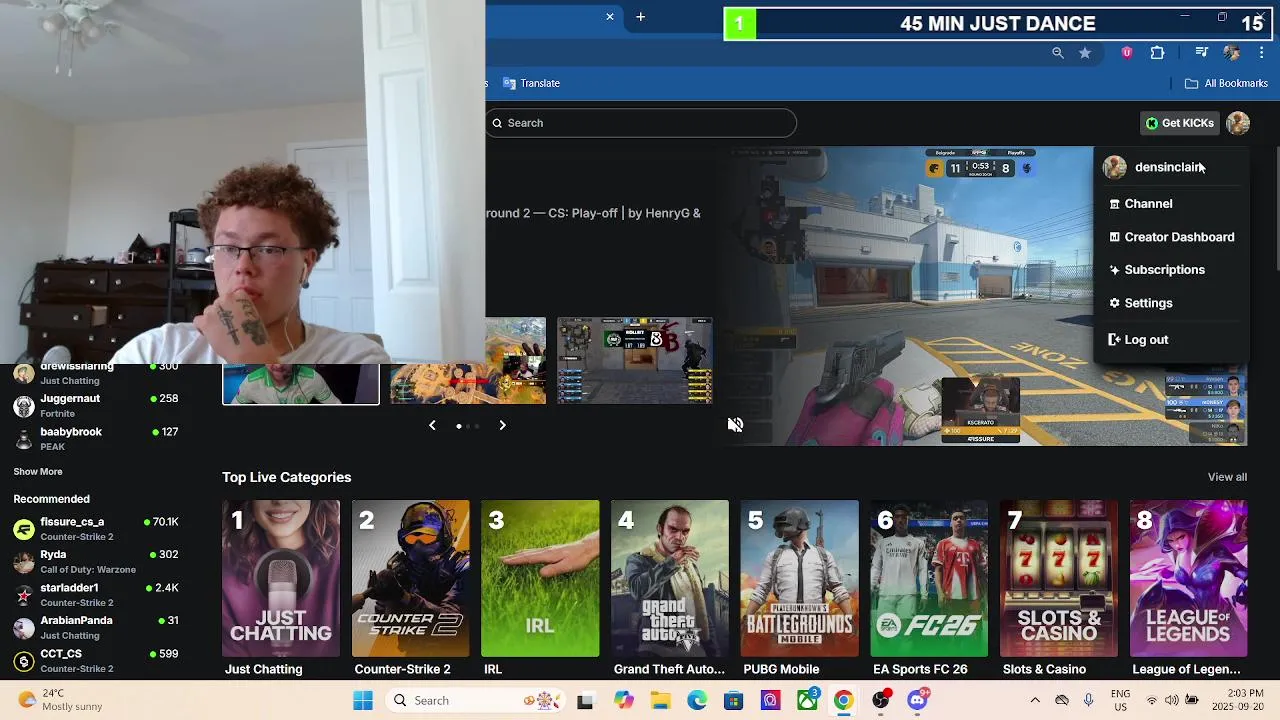Open the weather widget showing 24°C

[x=60, y=700]
